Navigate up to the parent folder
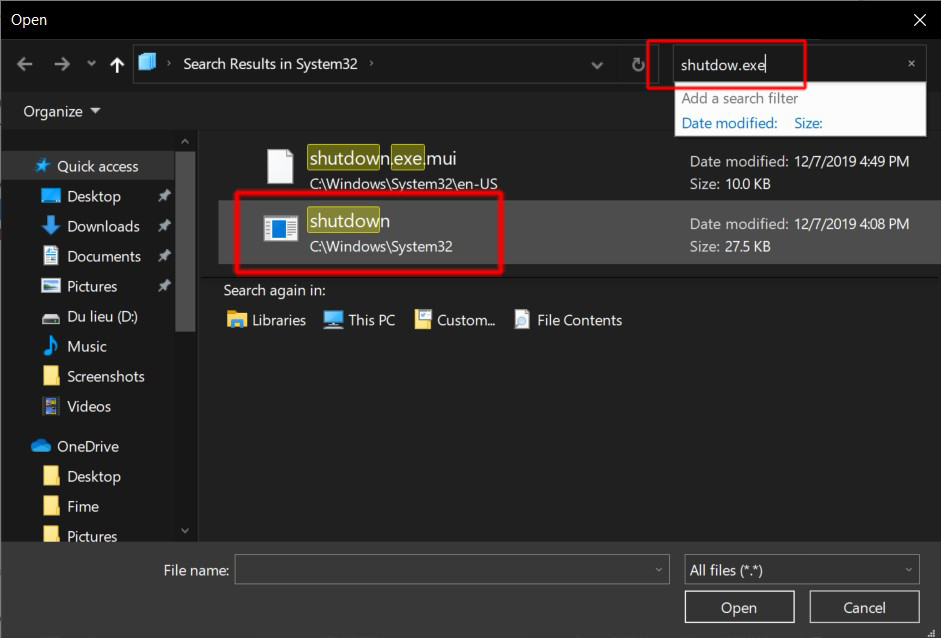 (x=116, y=64)
